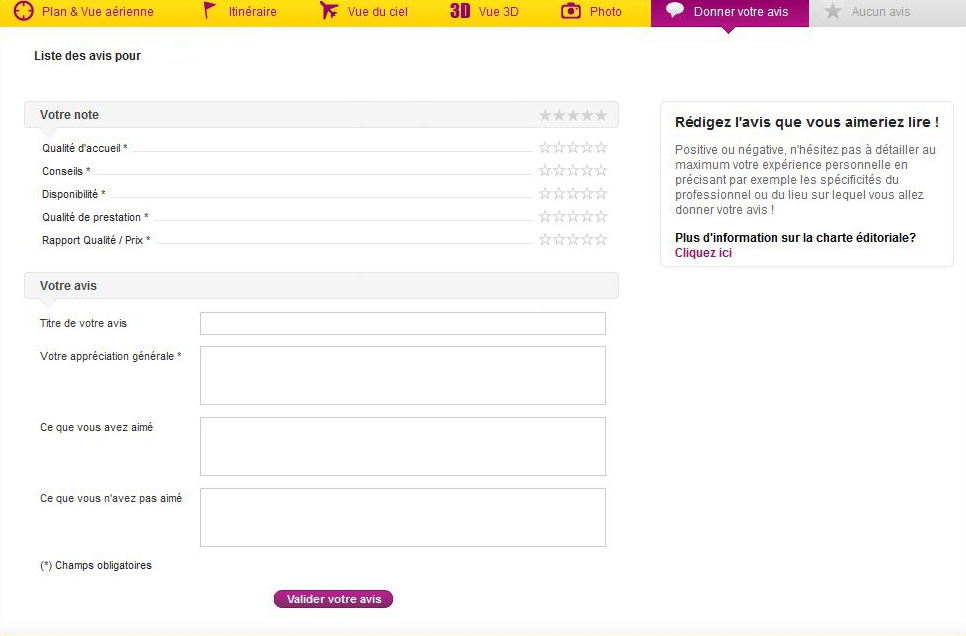Screen dimensions: 966x636
Task: Open the Vue 3D tab
Action: point(498,12)
